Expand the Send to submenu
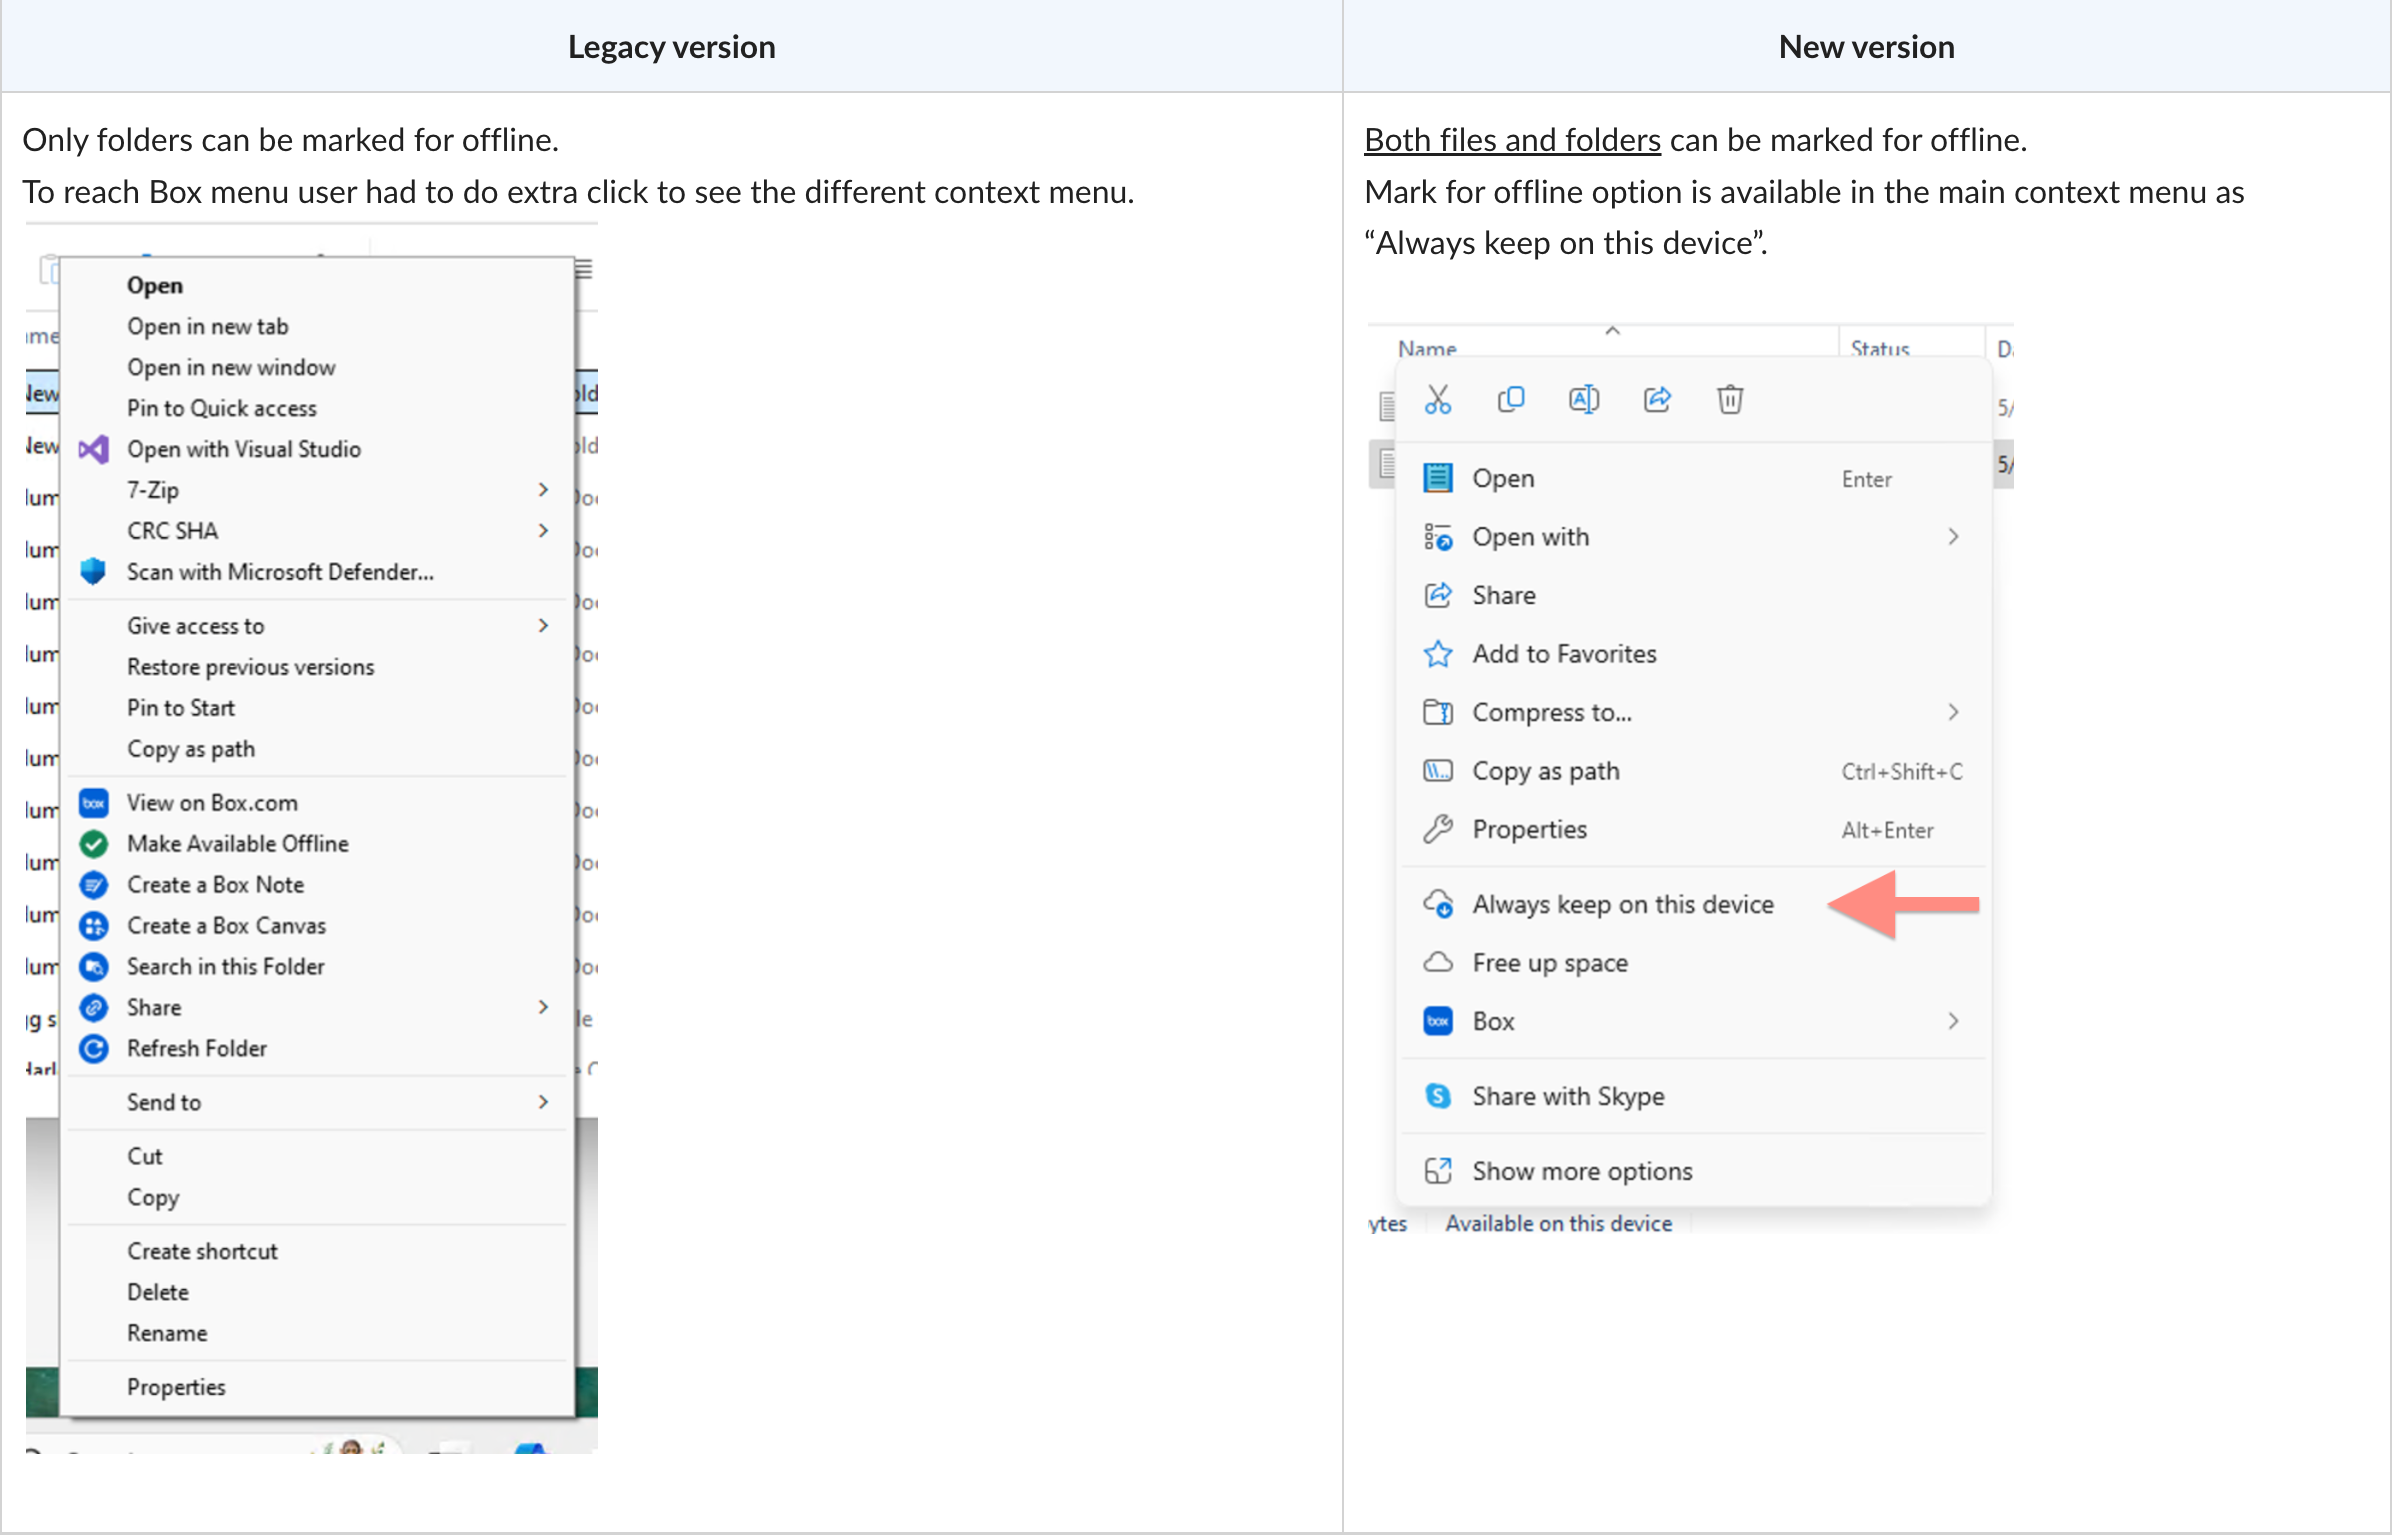Viewport: 2392px width, 1536px height. 543,1102
